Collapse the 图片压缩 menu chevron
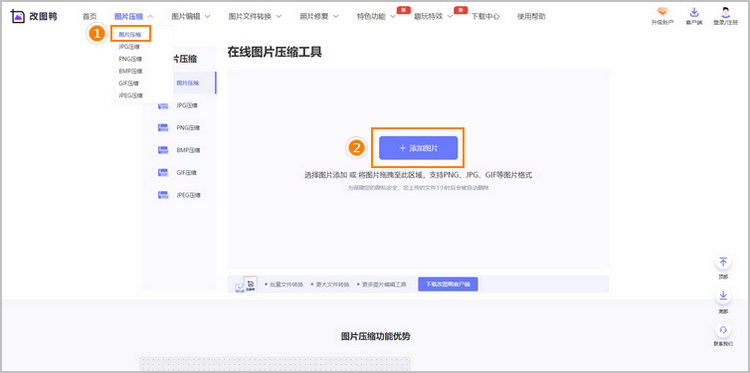This screenshot has height=373, width=750. 150,17
